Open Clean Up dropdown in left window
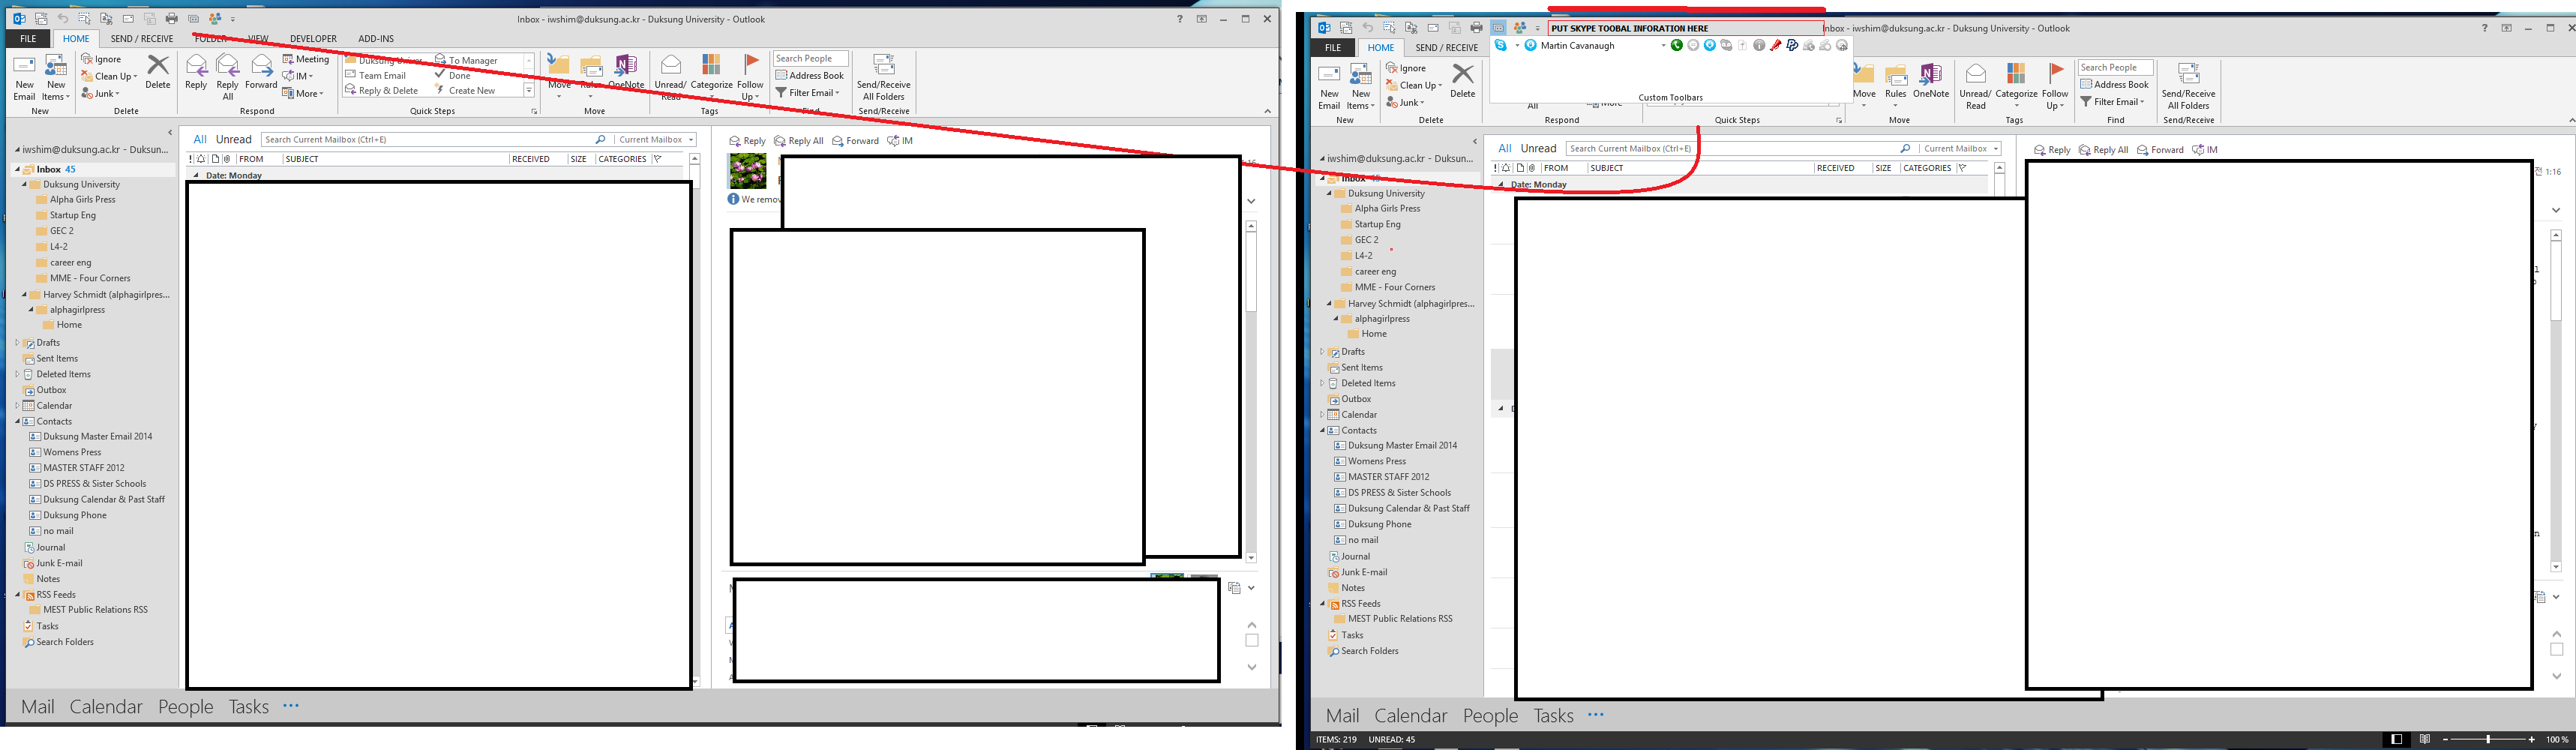Image resolution: width=2576 pixels, height=750 pixels. click(109, 76)
